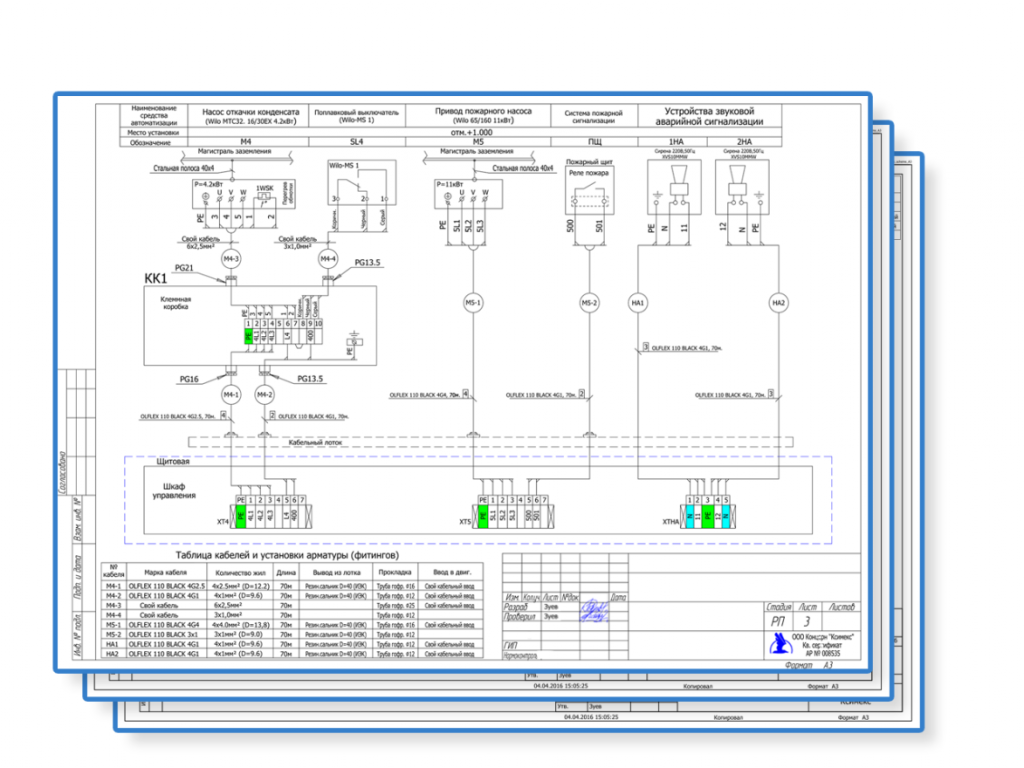Click 'Копировал' text on the second sheet
Image resolution: width=1024 pixels, height=768 pixels.
[698, 686]
